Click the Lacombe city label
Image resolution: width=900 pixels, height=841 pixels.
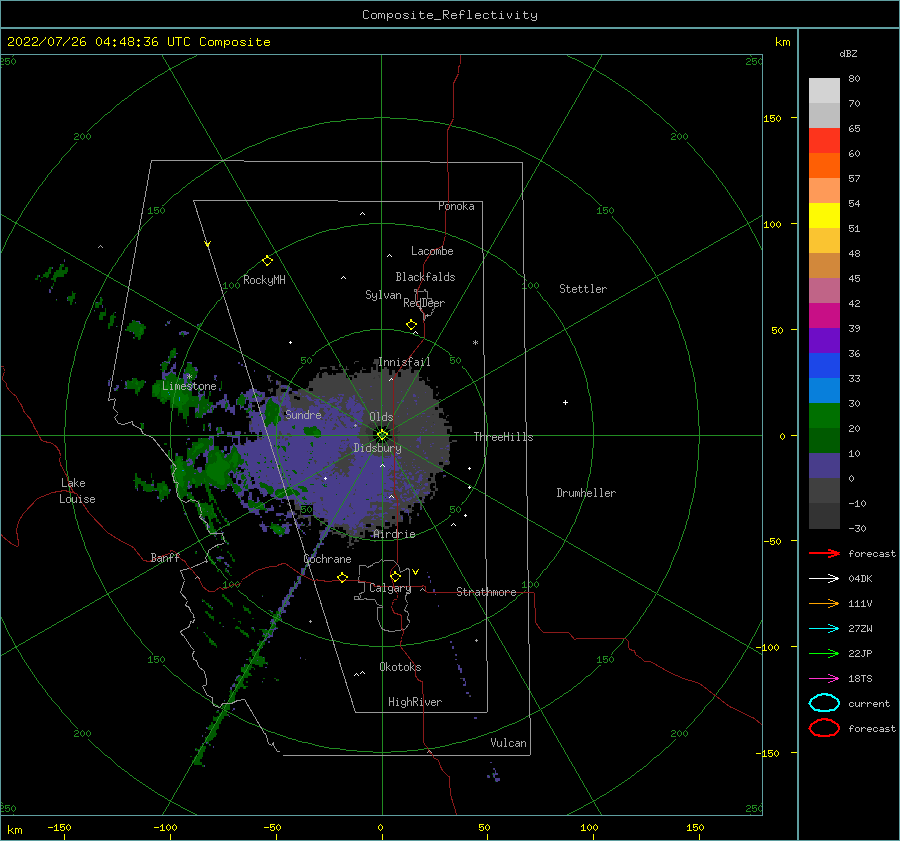pos(432,251)
